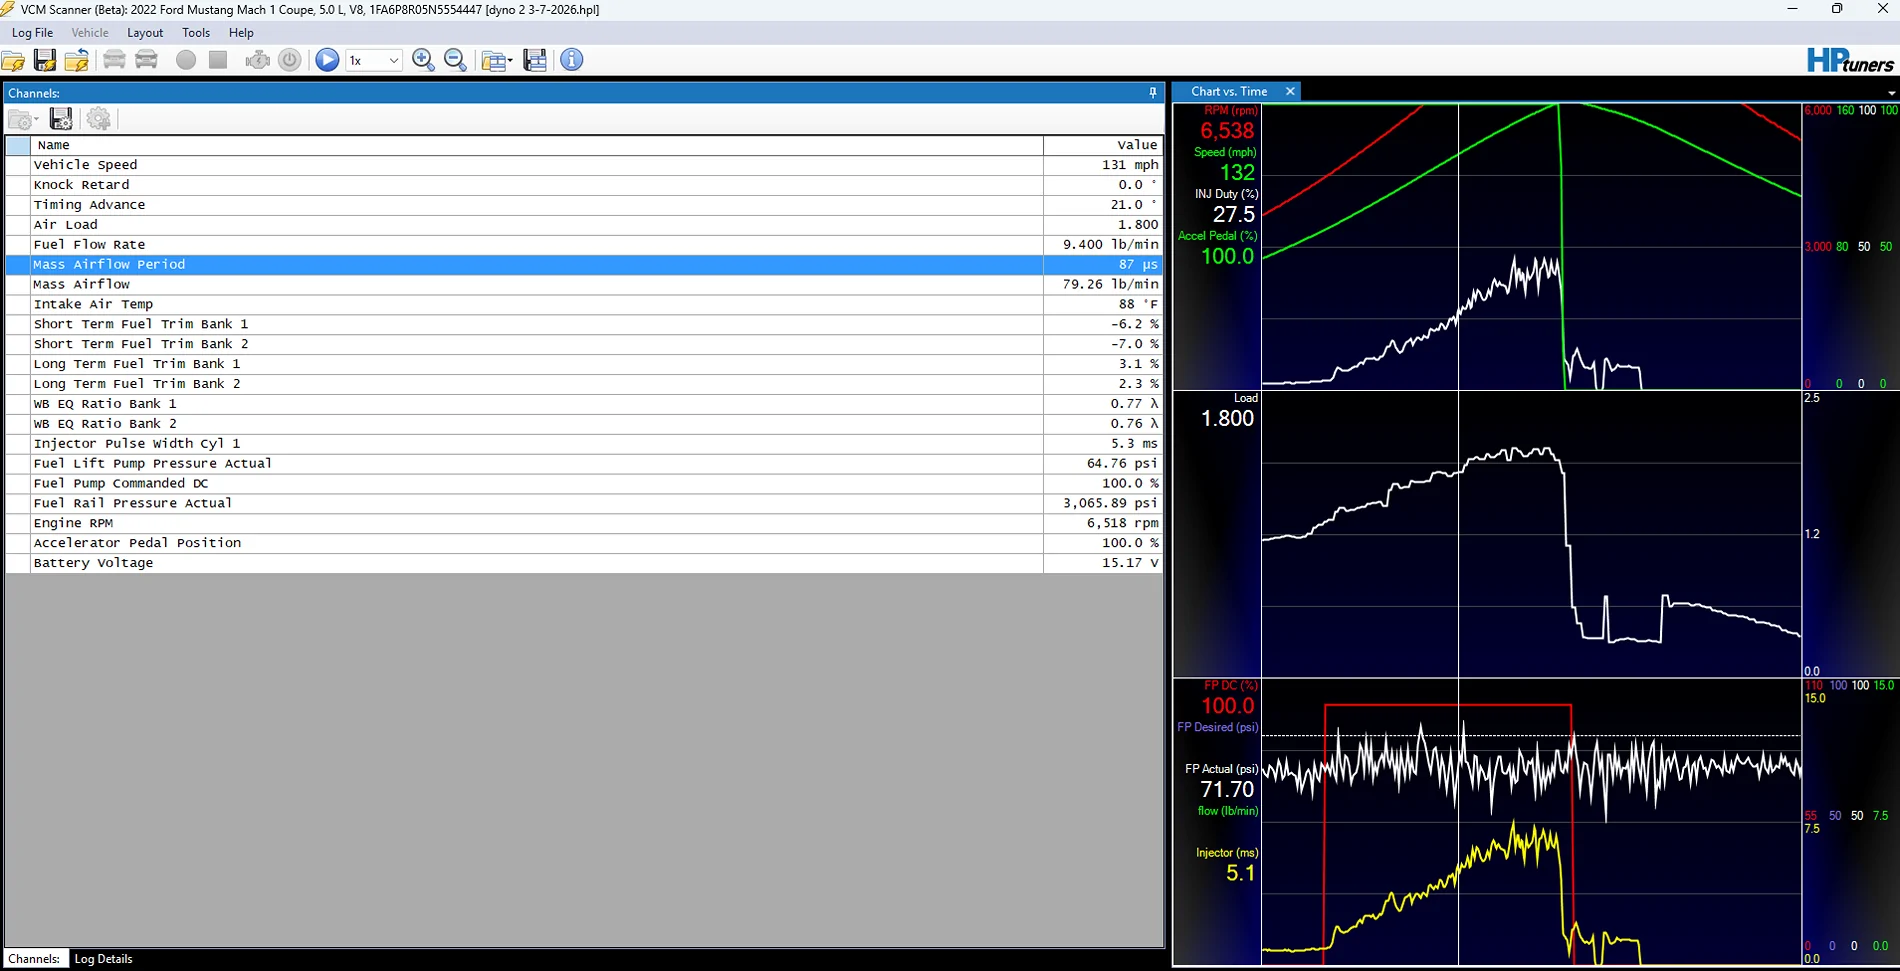Click the Value column header

click(1103, 145)
